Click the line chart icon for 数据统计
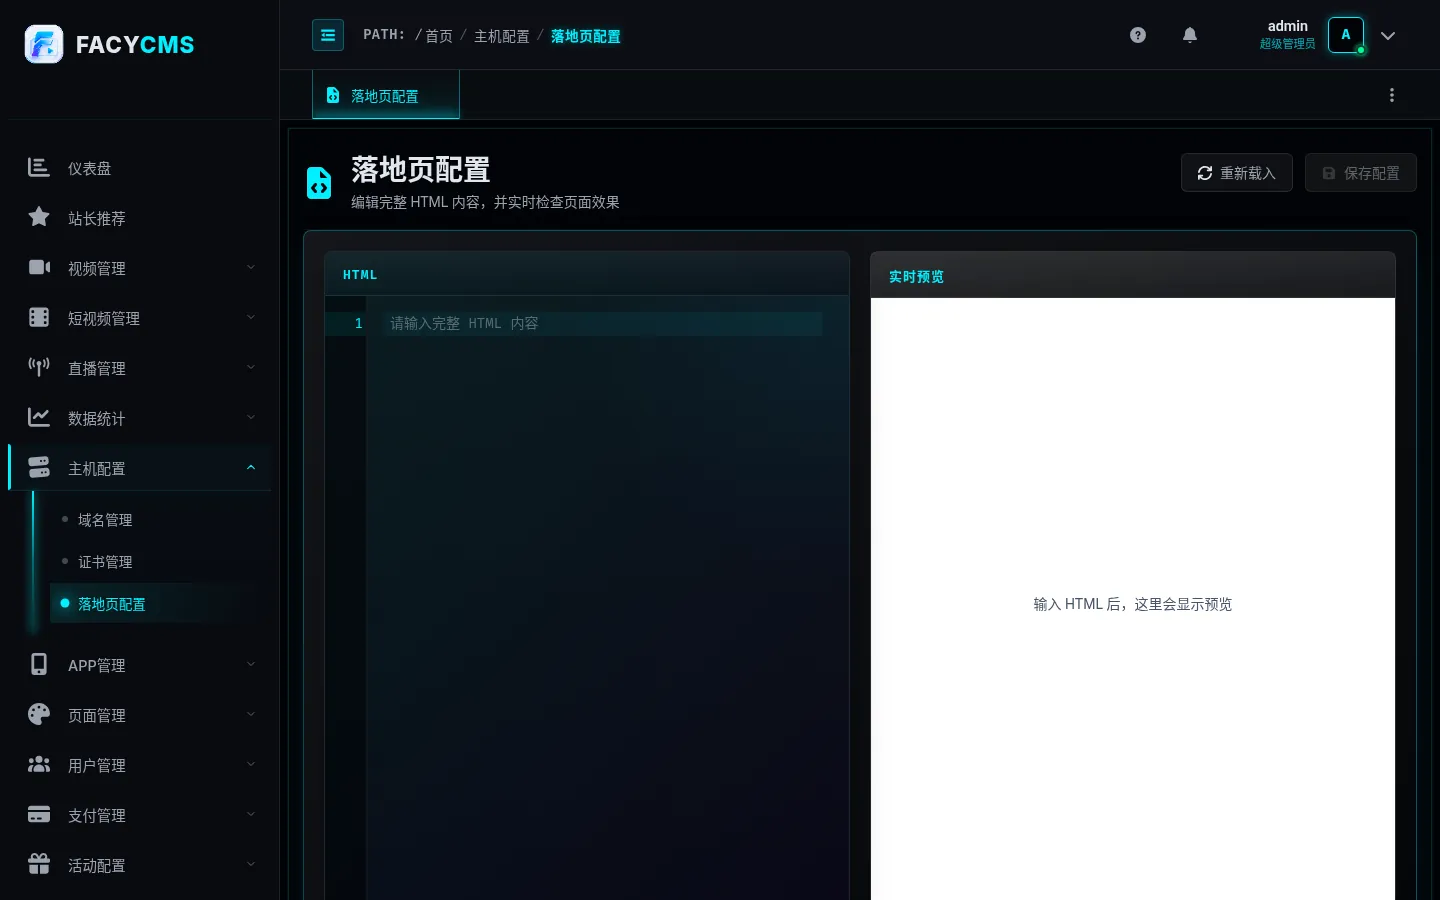The height and width of the screenshot is (900, 1440). 39,417
